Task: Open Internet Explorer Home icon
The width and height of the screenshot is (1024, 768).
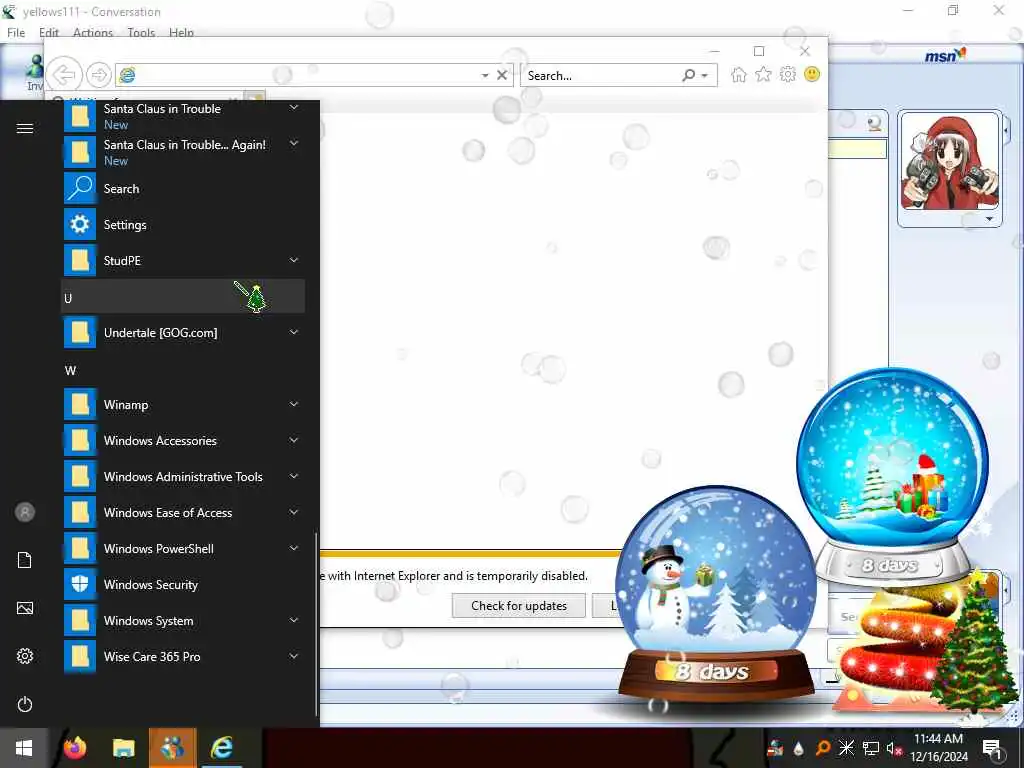Action: point(739,74)
